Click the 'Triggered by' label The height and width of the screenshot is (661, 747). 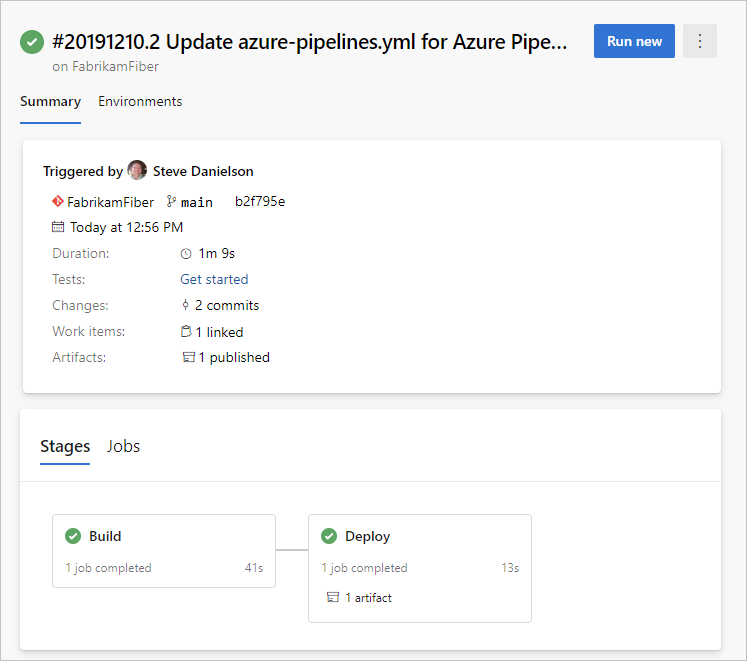(83, 172)
